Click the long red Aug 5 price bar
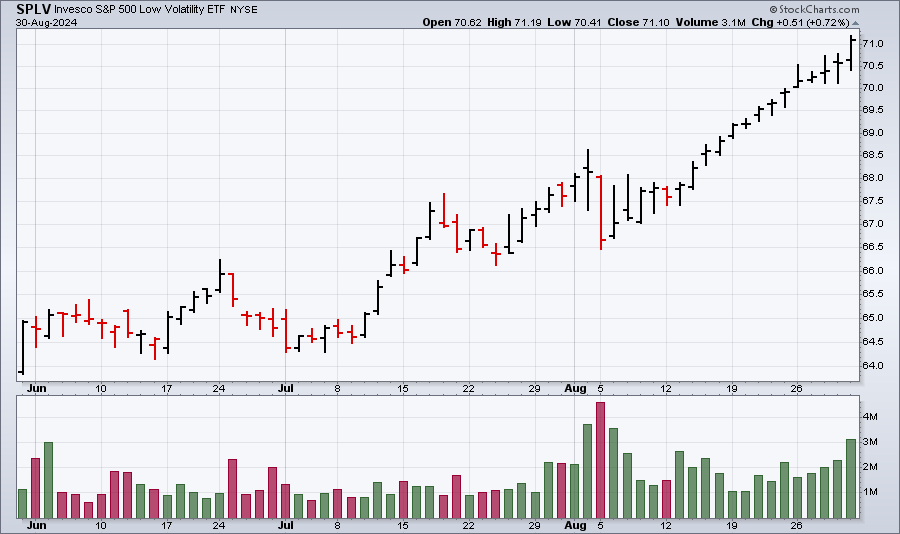The height and width of the screenshot is (534, 900). point(600,212)
